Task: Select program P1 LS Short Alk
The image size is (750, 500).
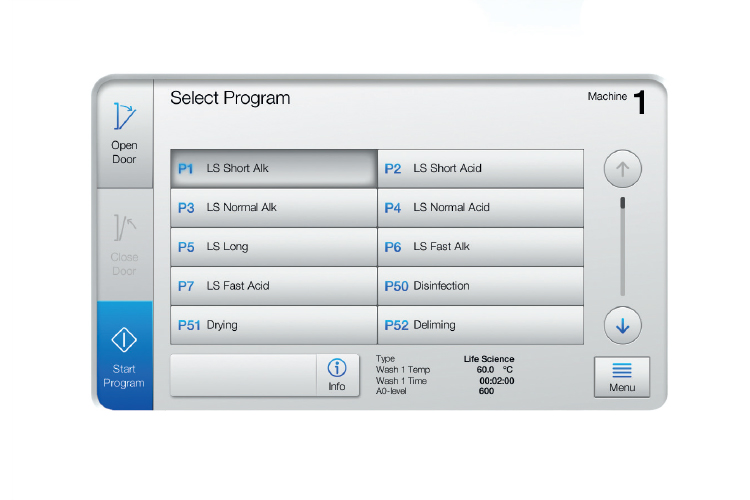Action: coord(273,169)
